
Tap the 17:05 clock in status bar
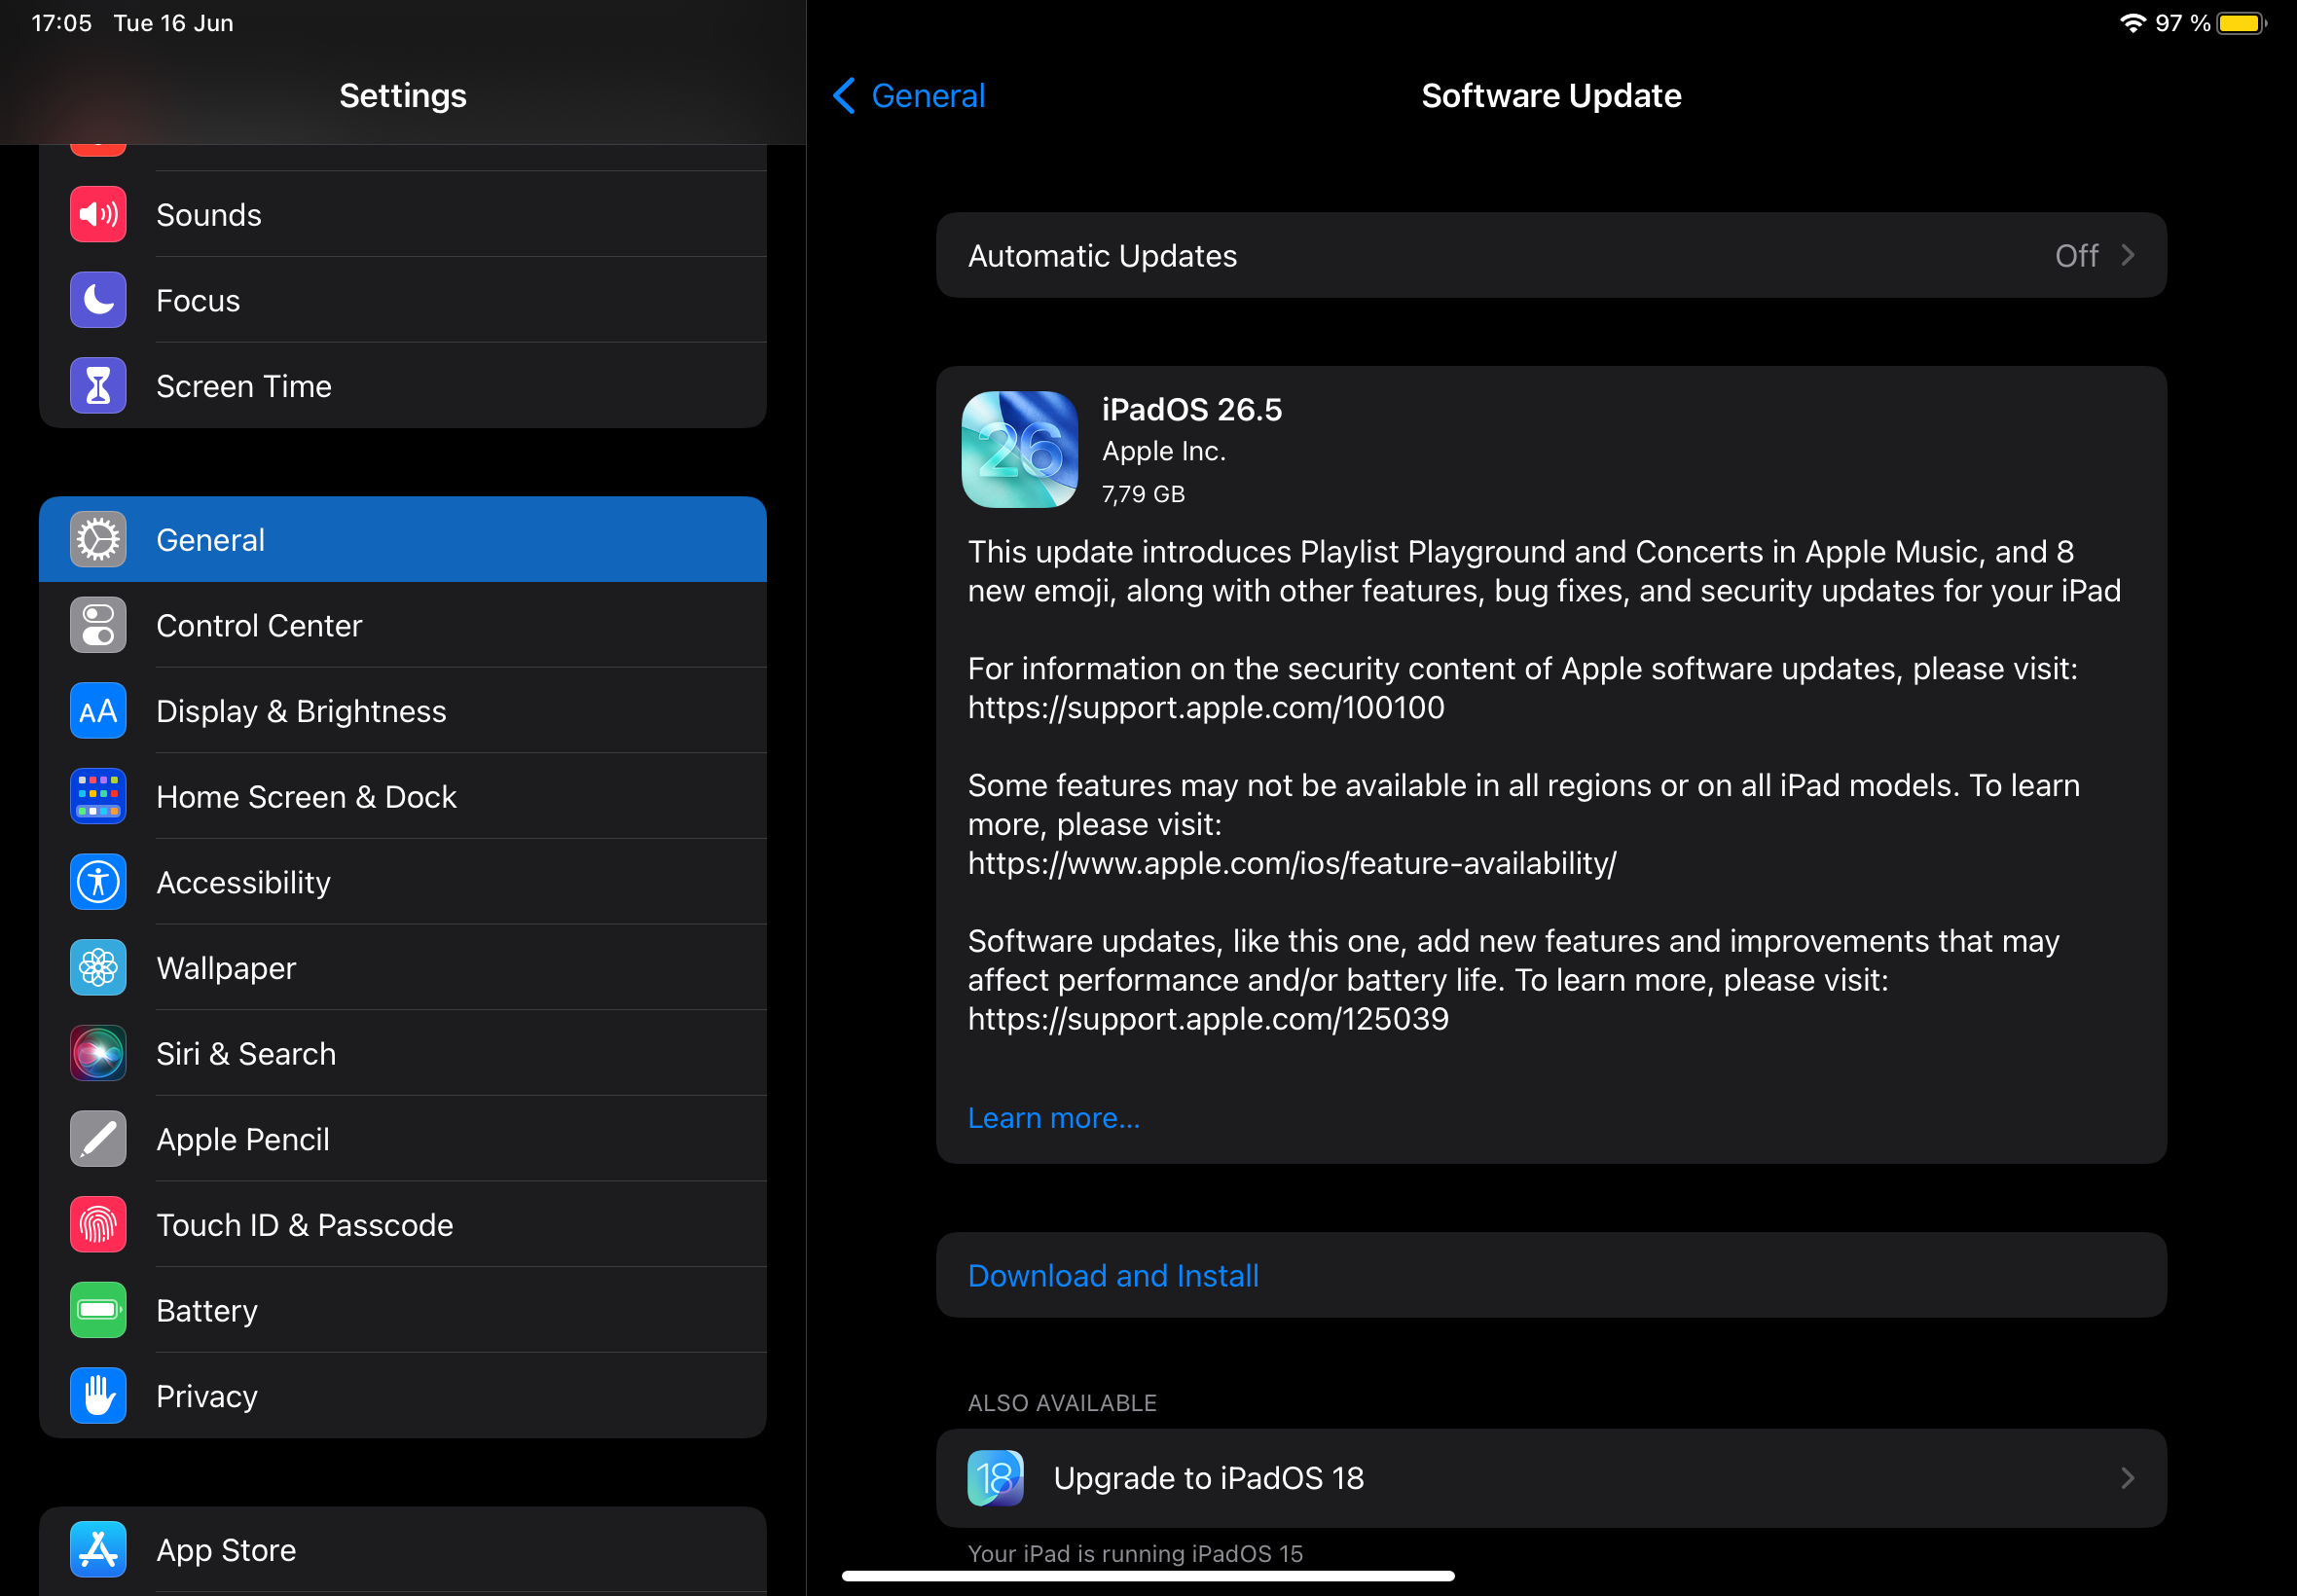[x=62, y=23]
